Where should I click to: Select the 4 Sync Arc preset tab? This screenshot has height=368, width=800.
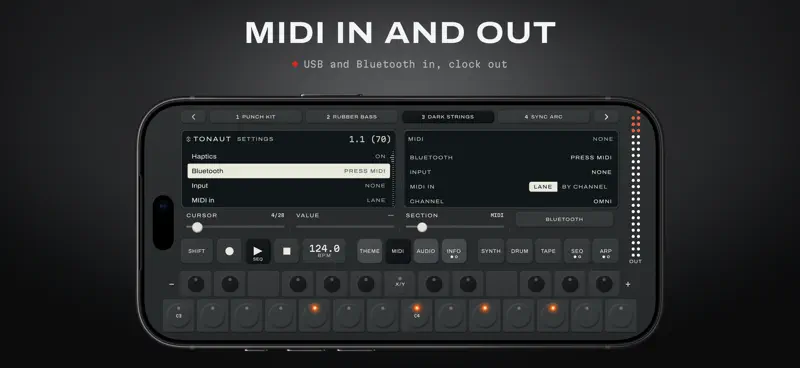click(543, 117)
